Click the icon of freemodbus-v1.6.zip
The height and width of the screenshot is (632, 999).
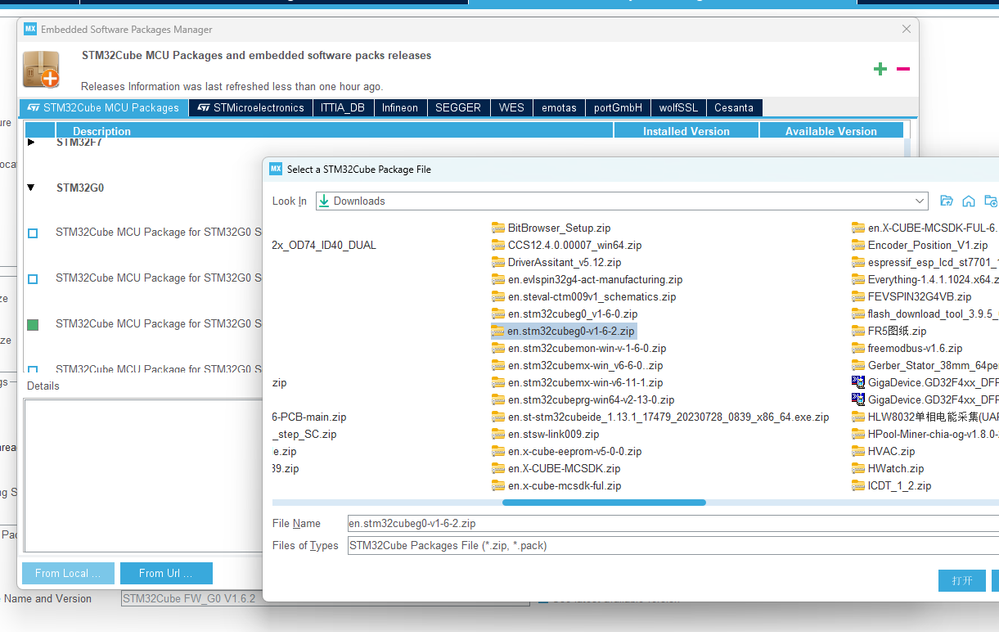tap(858, 348)
